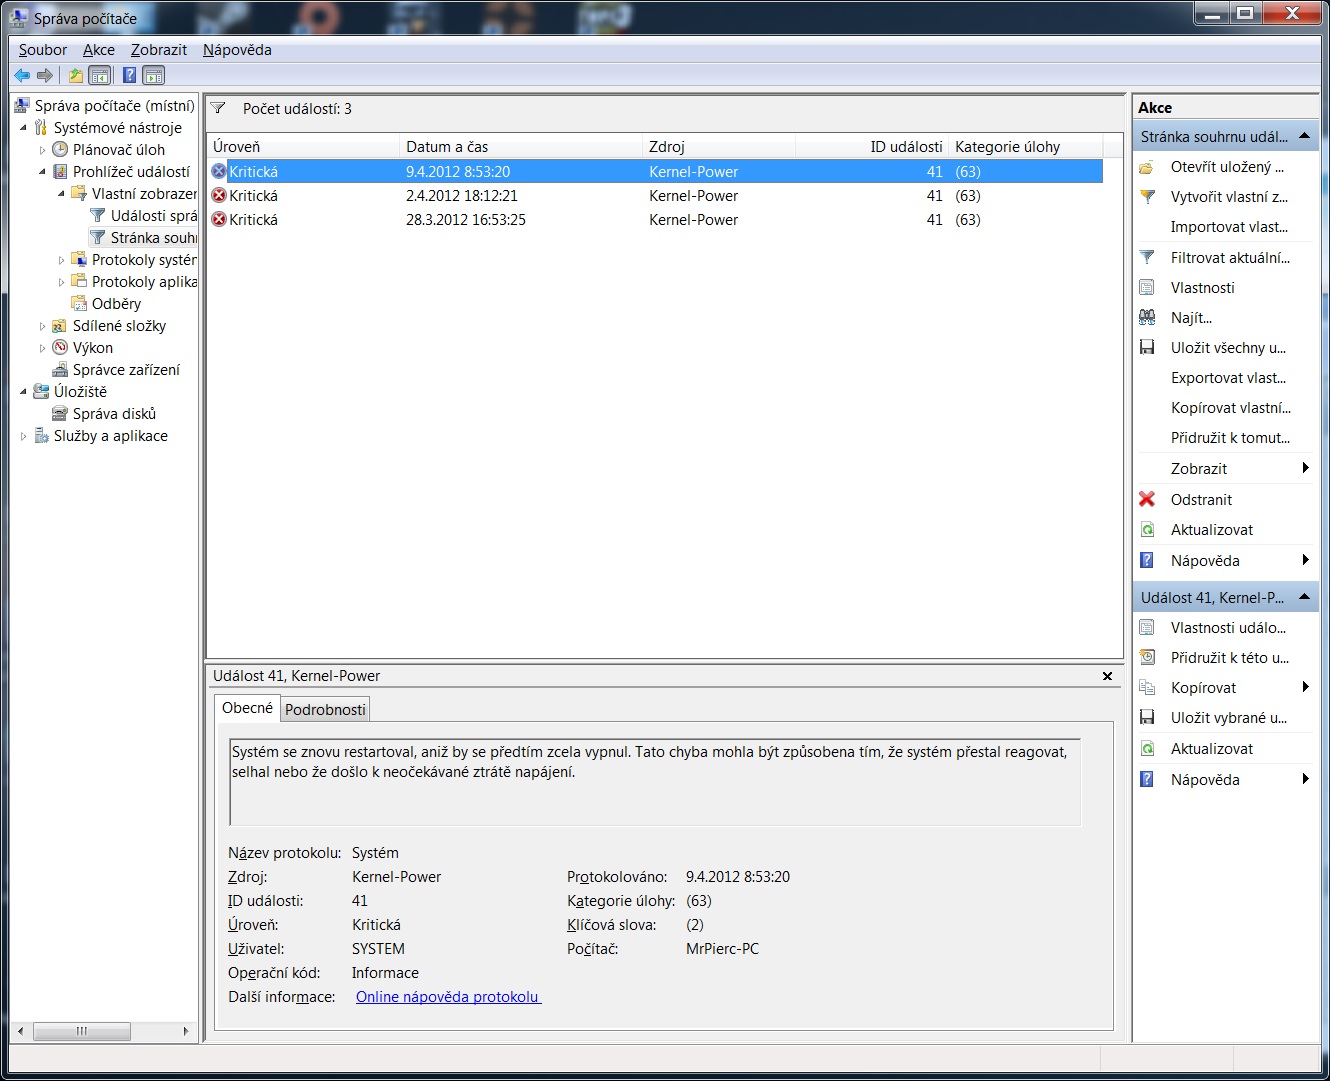Collapse the Vlastní zobrazení tree node
Viewport: 1330px width, 1081px height.
click(x=61, y=194)
